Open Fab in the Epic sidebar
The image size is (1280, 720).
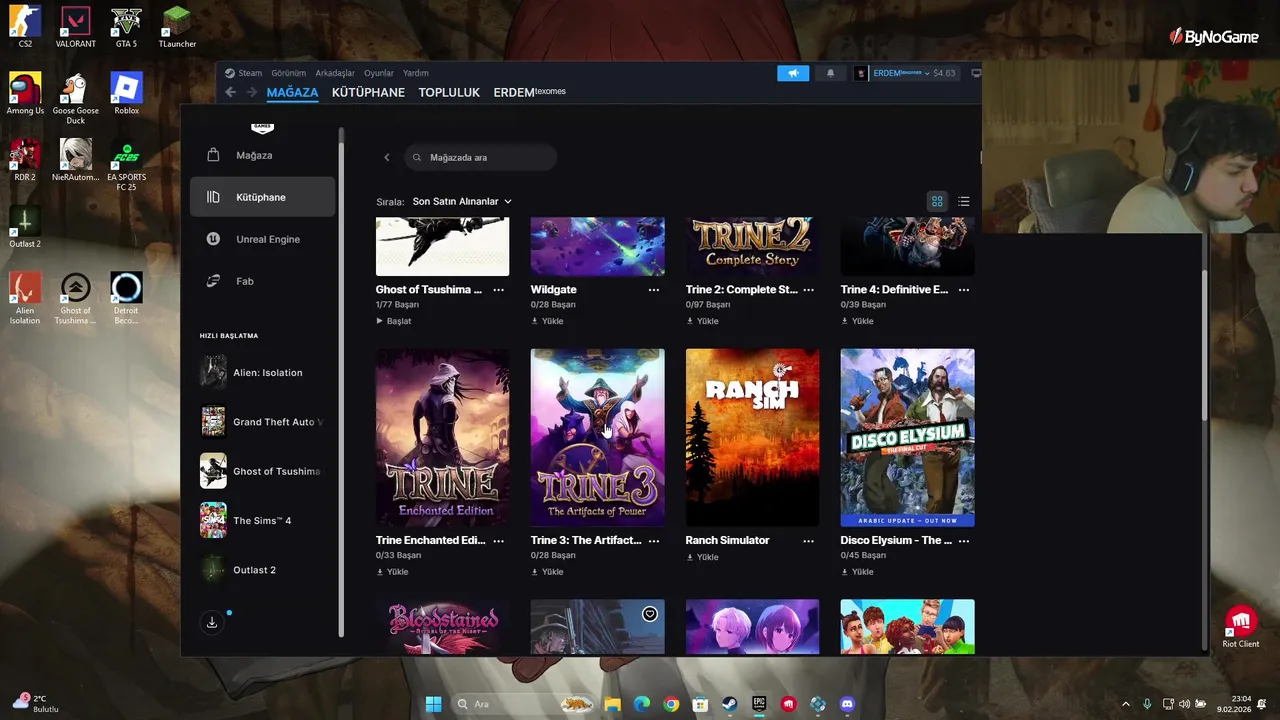(262, 281)
